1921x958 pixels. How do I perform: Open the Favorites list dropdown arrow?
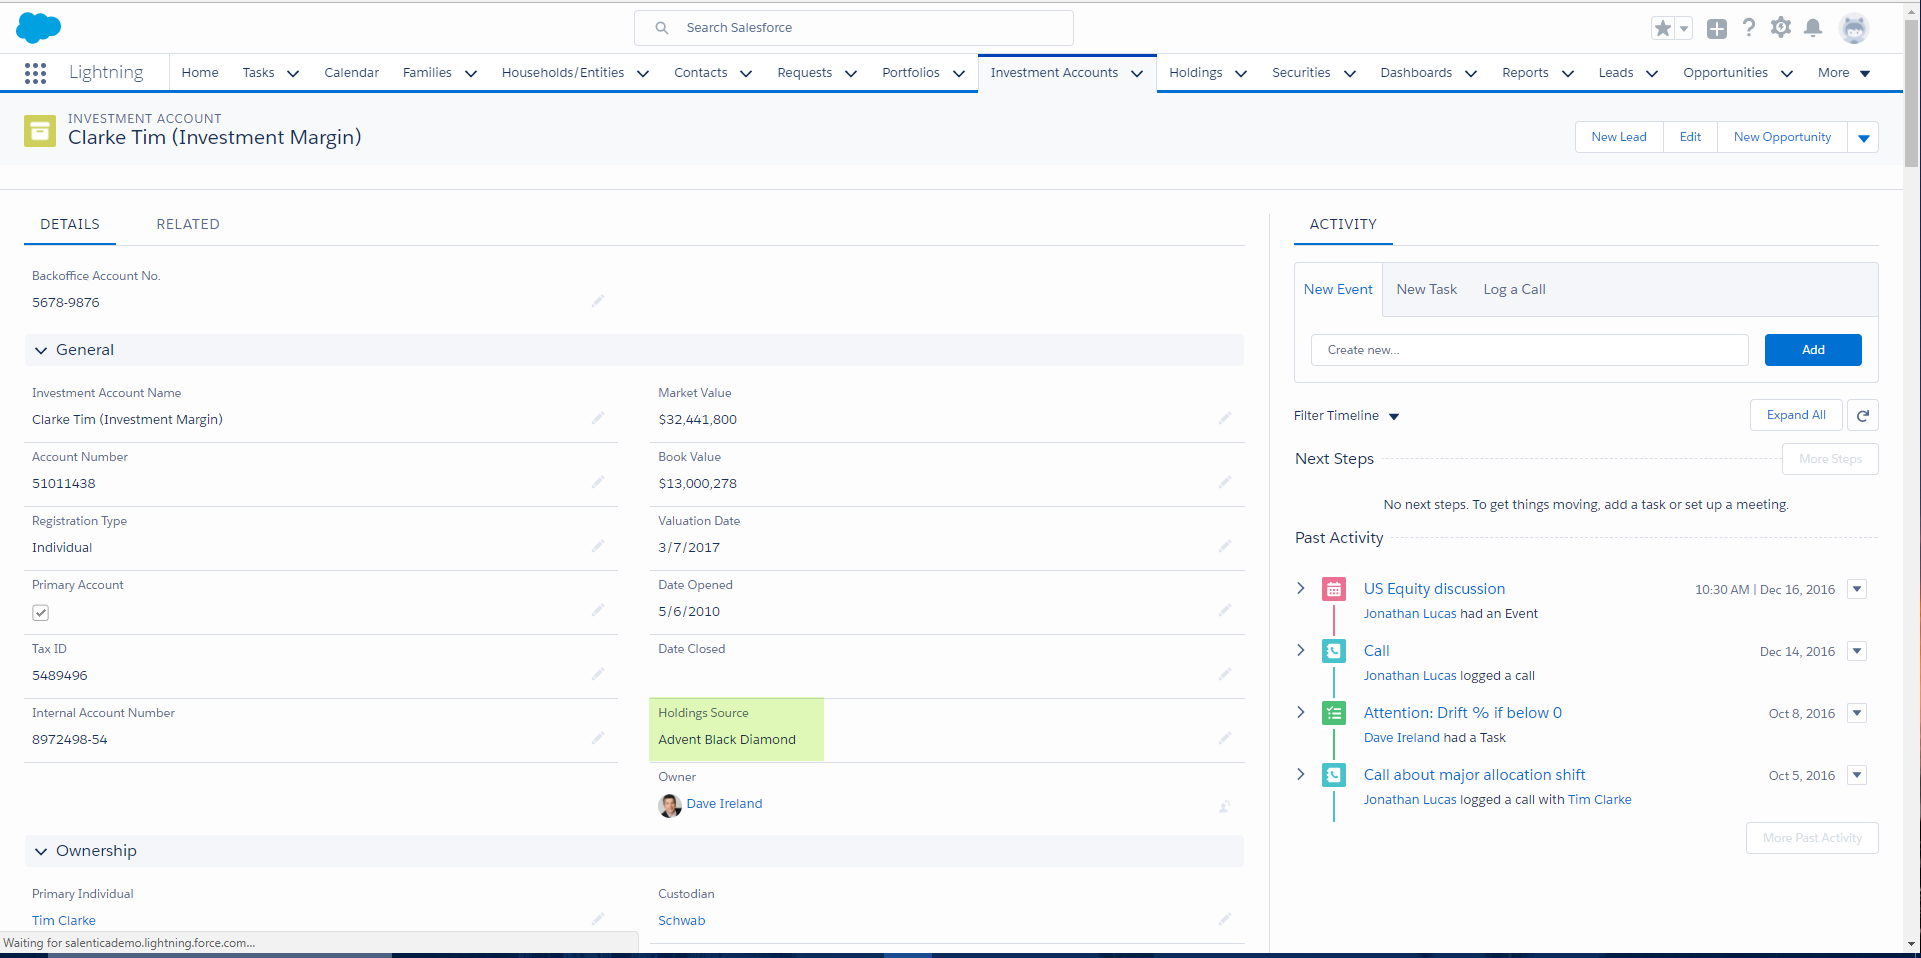tap(1684, 29)
